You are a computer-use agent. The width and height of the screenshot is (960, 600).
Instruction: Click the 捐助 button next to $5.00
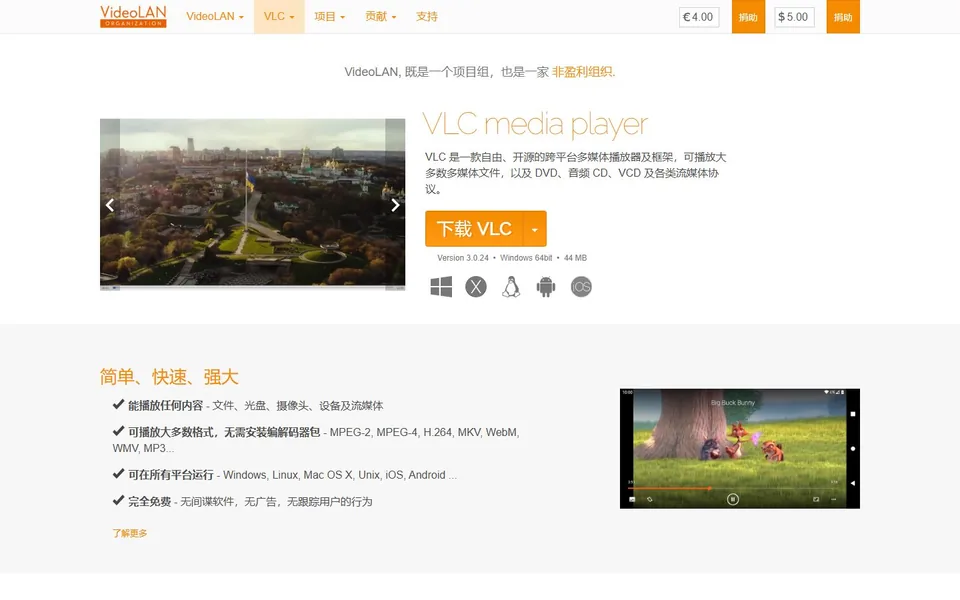[x=843, y=17]
